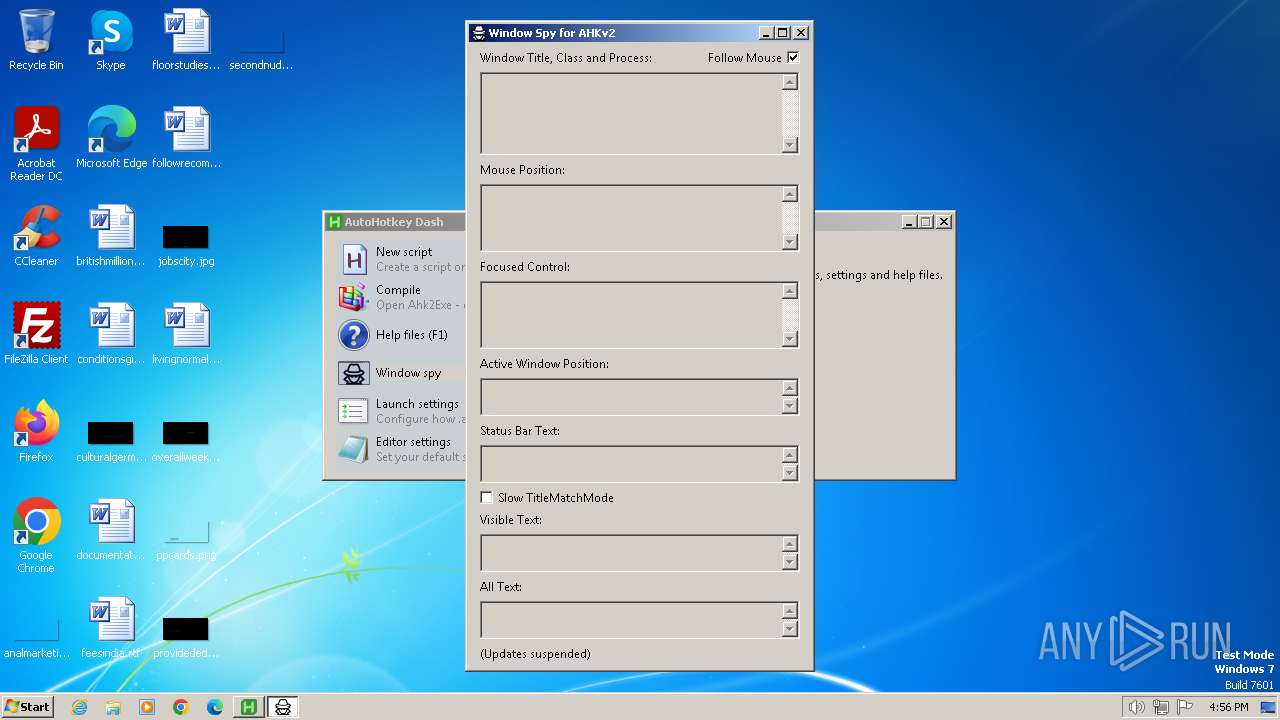
Task: Open the Windows Start button
Action: tap(27, 707)
